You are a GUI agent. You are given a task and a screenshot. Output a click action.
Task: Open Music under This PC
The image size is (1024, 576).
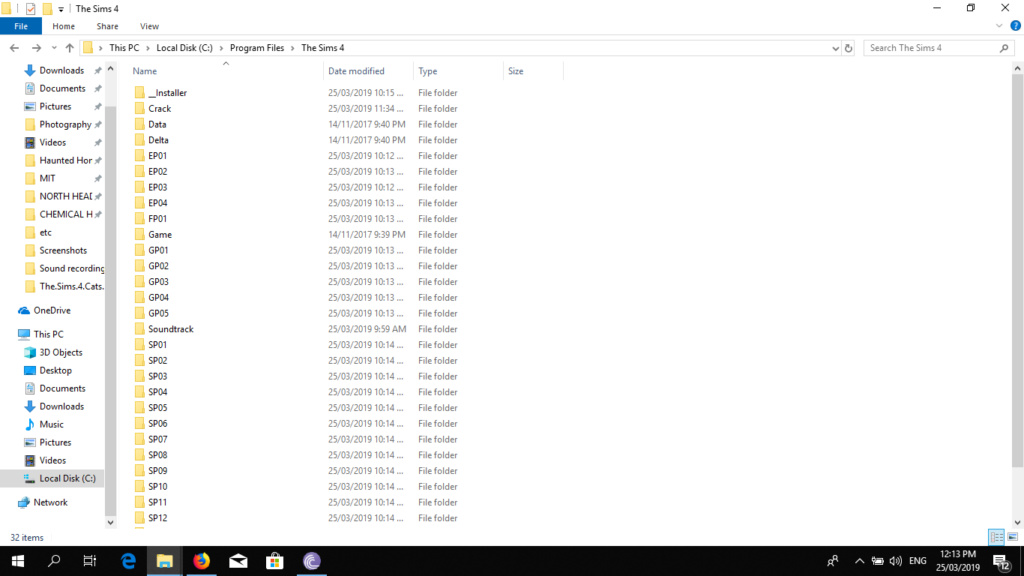coord(51,424)
